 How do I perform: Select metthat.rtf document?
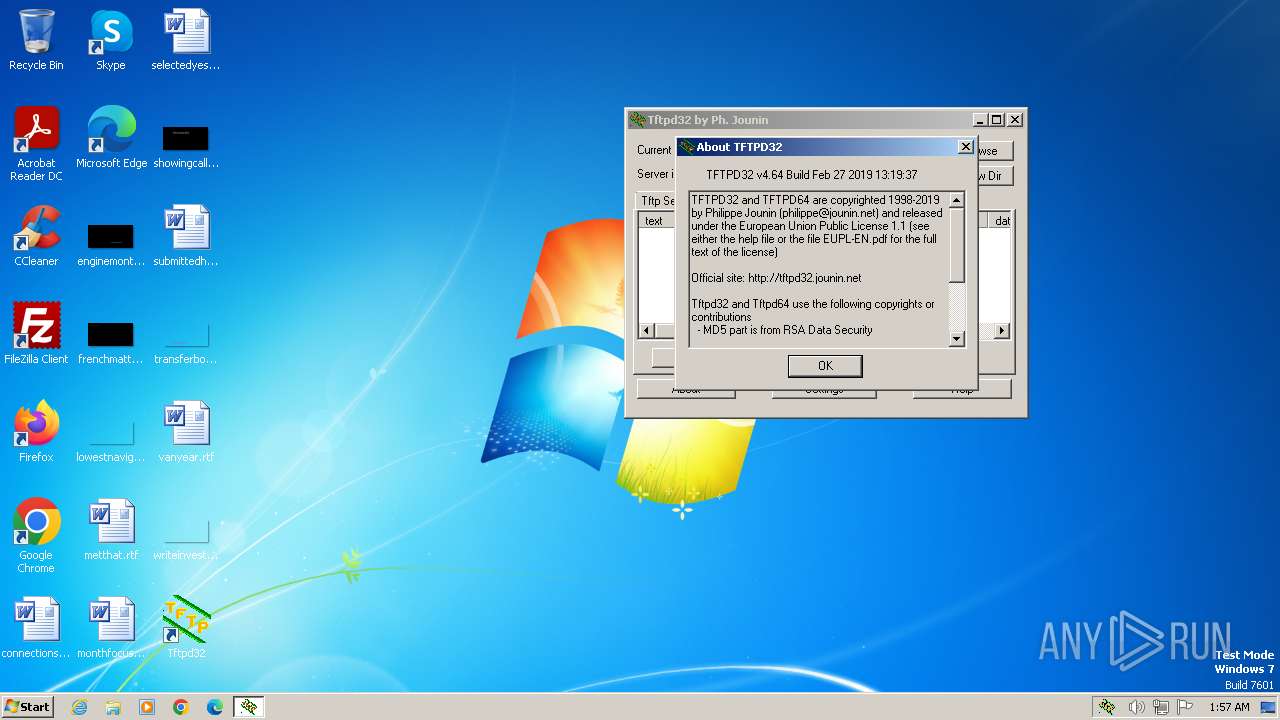[x=111, y=530]
